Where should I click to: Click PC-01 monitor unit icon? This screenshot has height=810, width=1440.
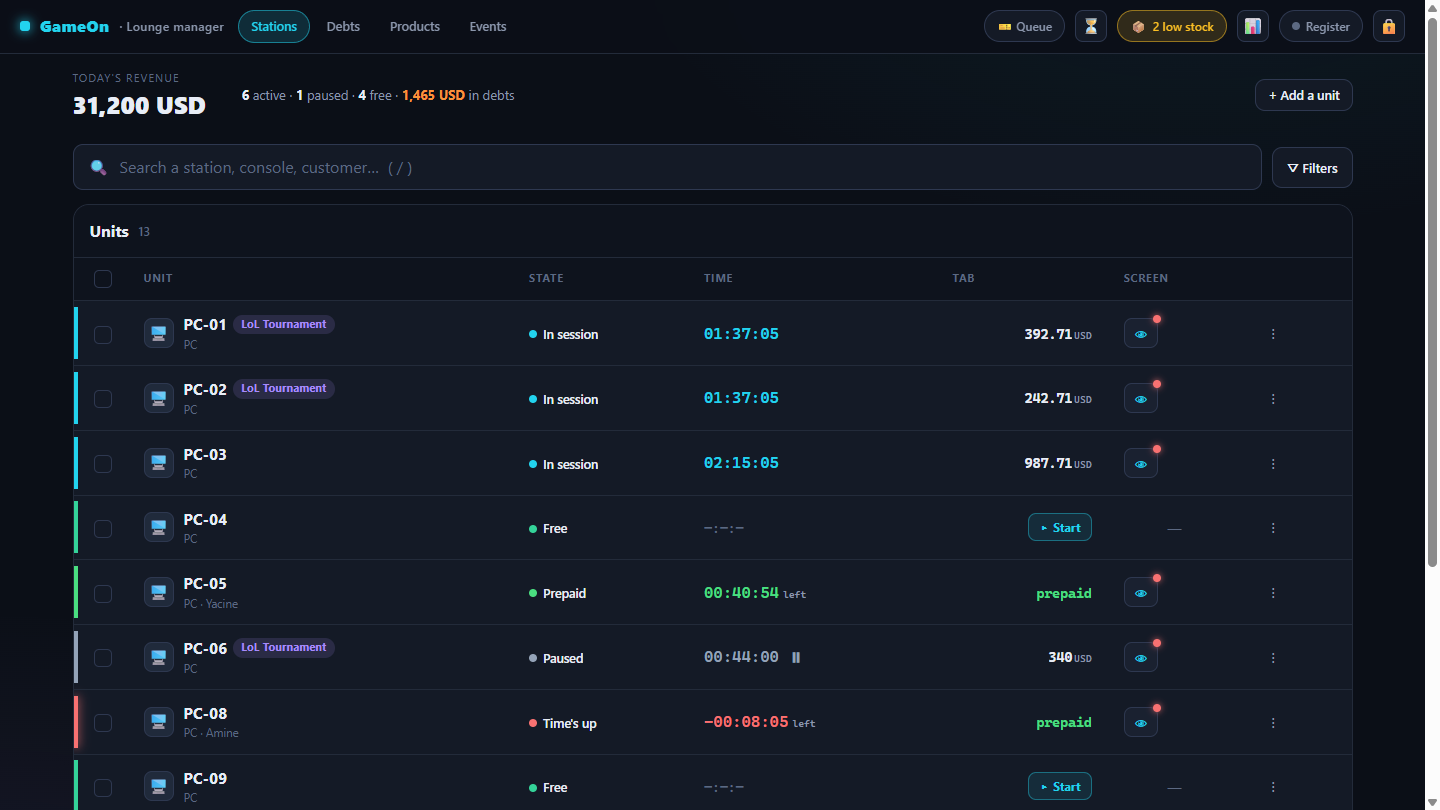(x=158, y=333)
